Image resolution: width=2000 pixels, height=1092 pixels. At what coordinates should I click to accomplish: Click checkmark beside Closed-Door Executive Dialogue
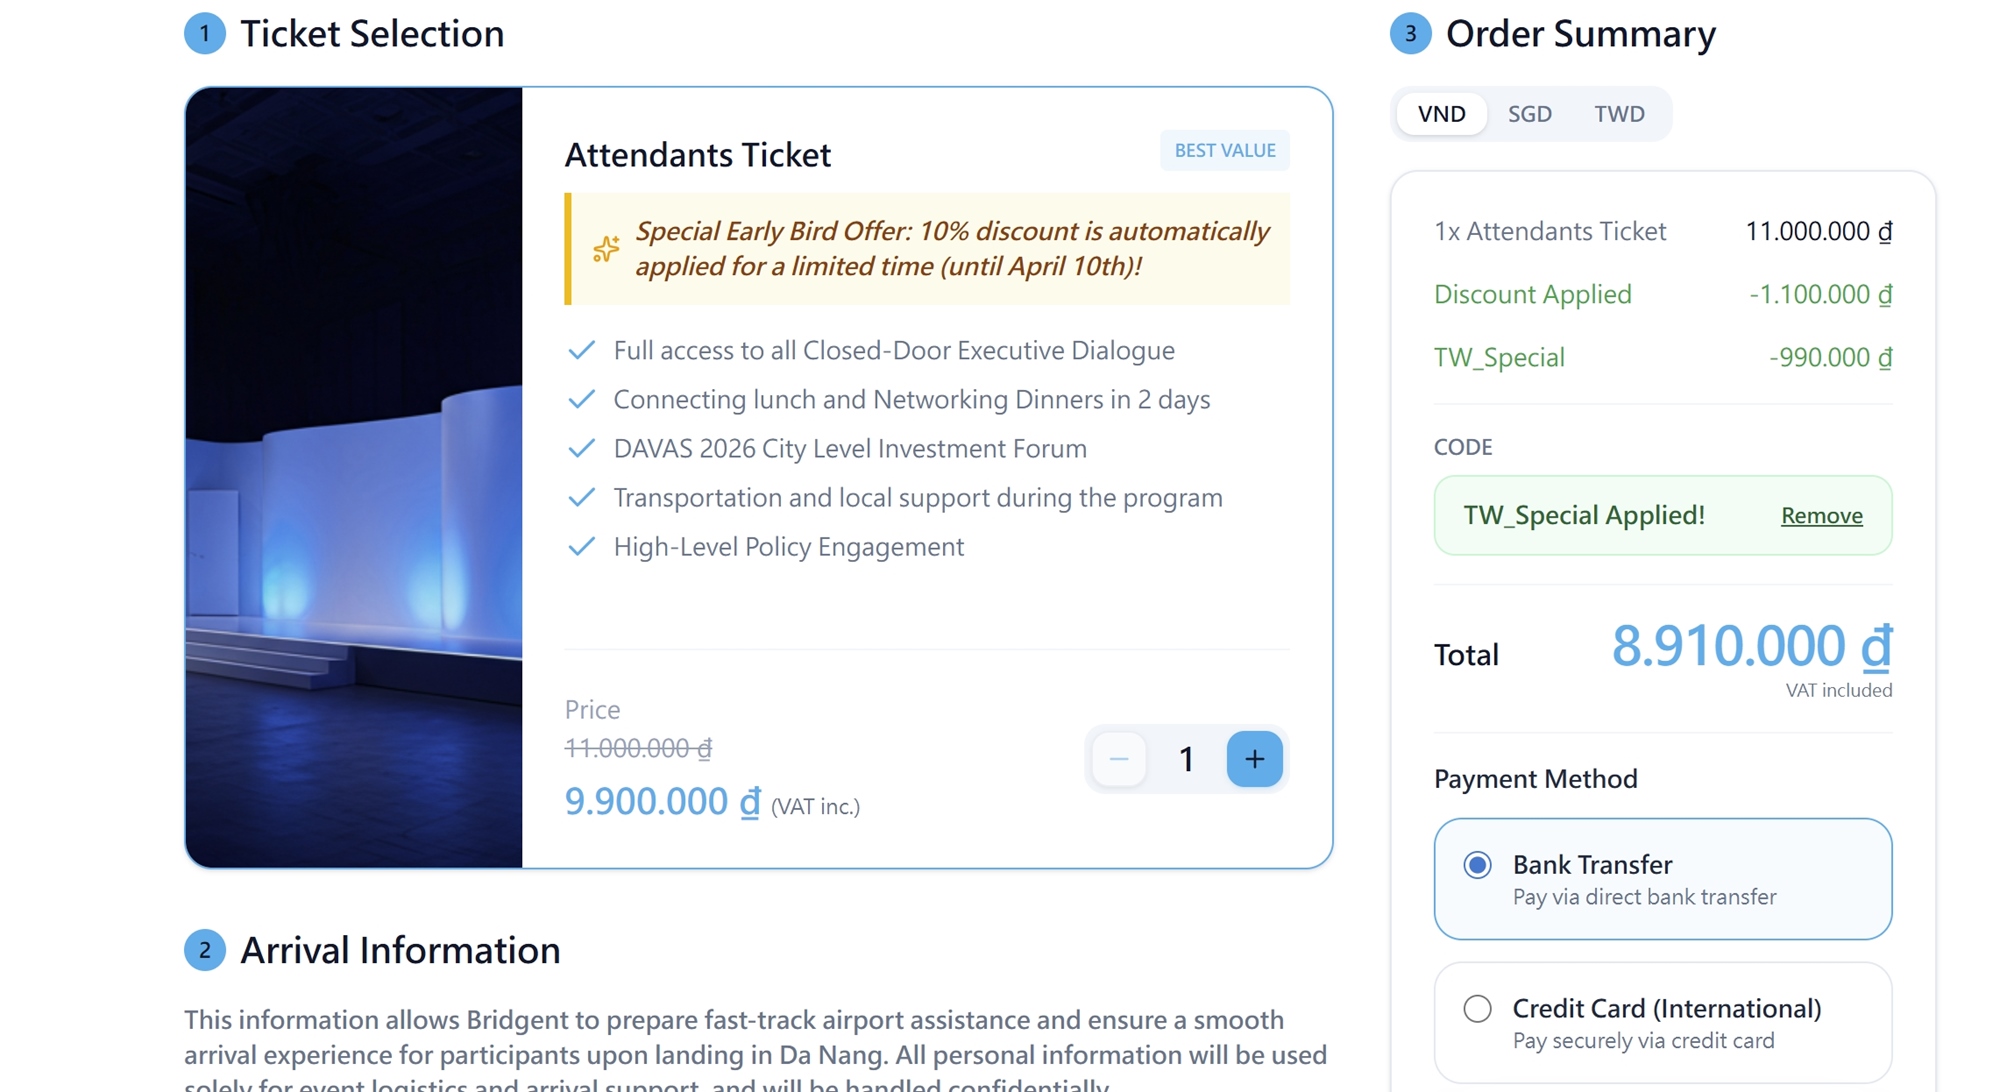pyautogui.click(x=582, y=350)
